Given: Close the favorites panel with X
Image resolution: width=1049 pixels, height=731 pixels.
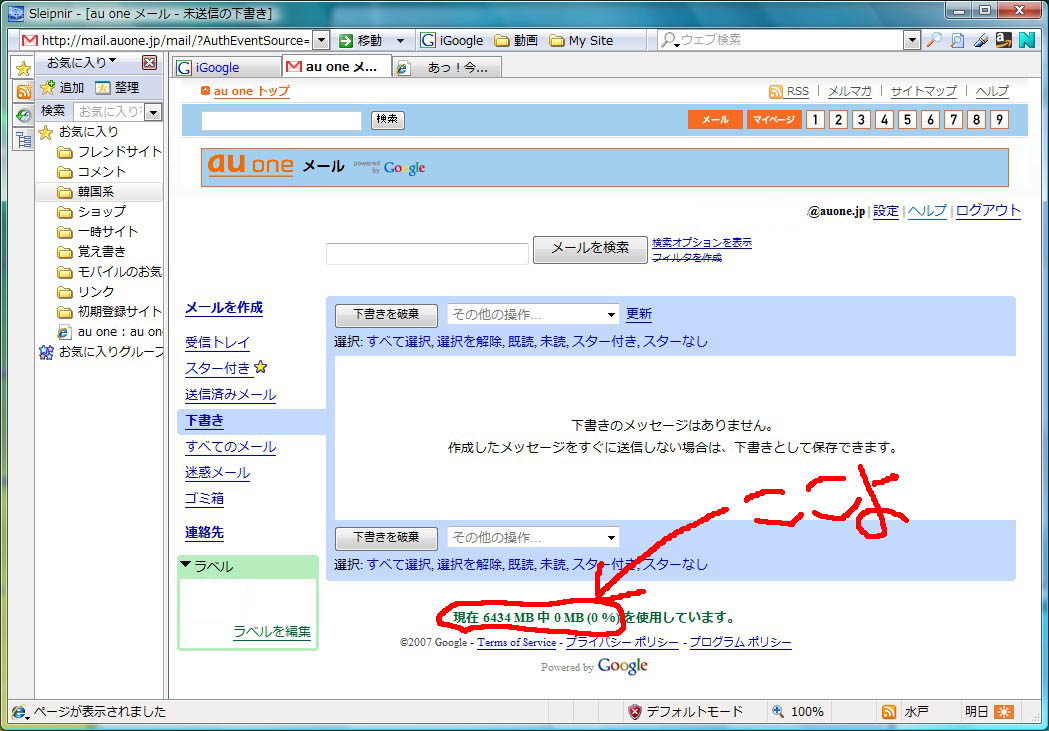Looking at the screenshot, I should point(150,63).
